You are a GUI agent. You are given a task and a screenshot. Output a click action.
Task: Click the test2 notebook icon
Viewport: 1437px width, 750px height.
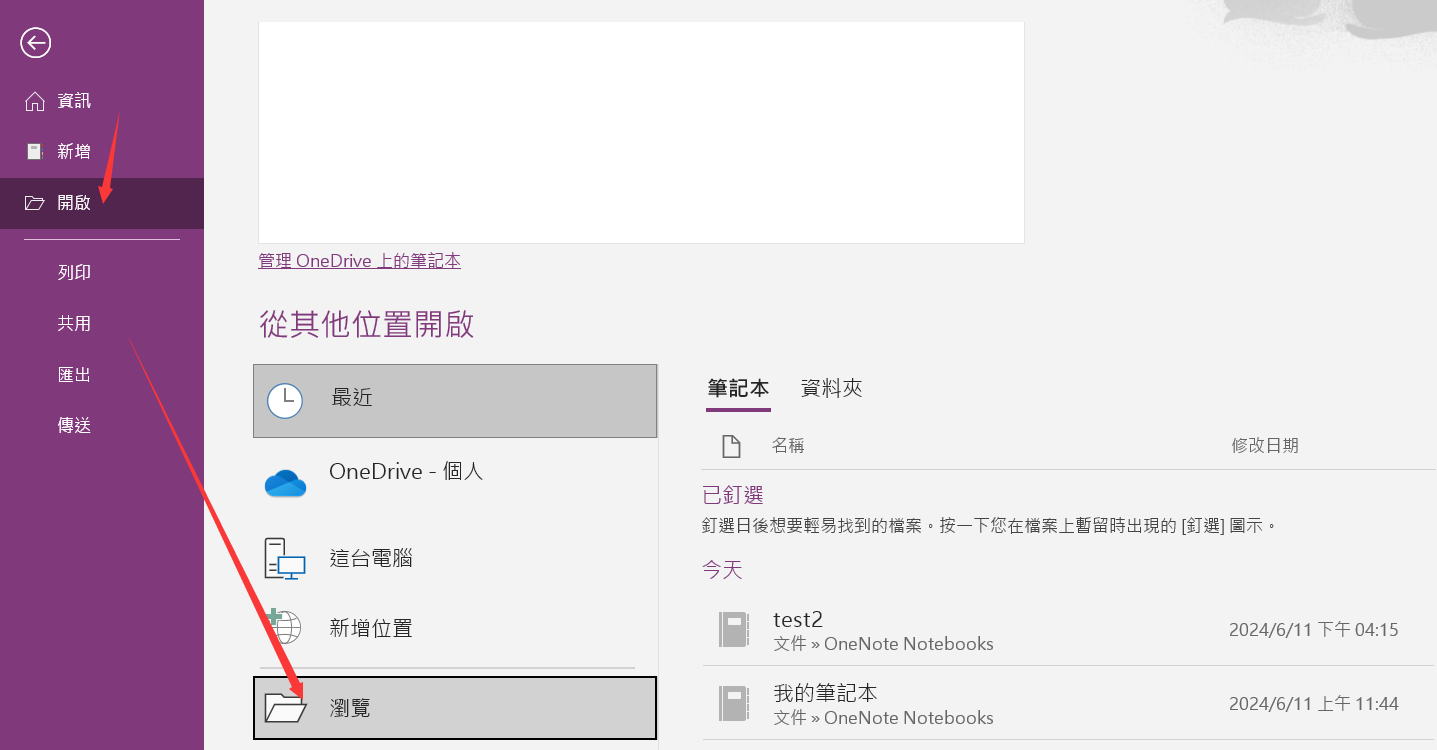point(734,629)
